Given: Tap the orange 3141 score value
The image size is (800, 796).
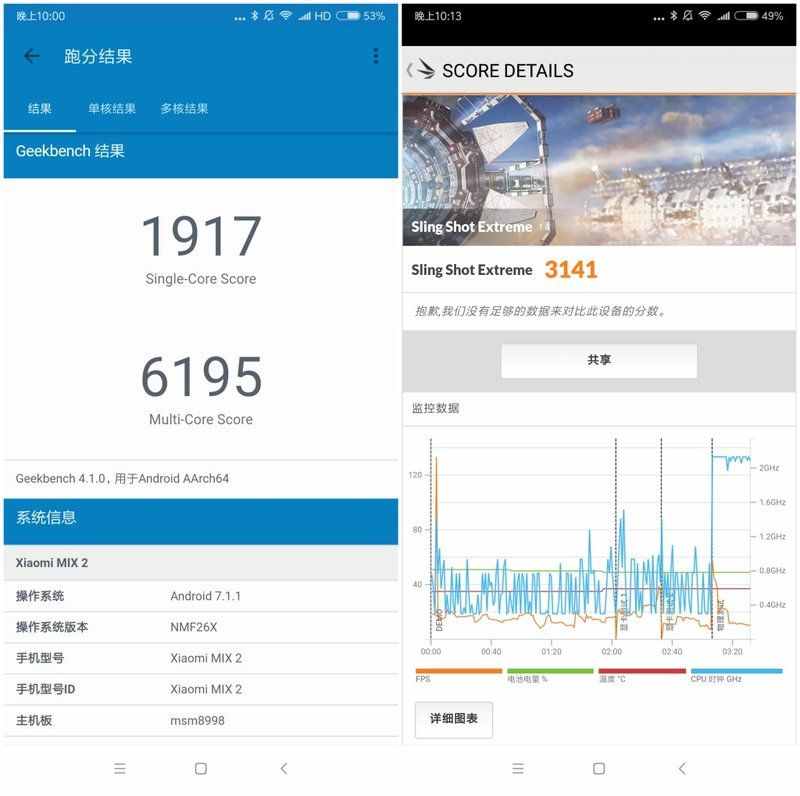Looking at the screenshot, I should (x=570, y=270).
